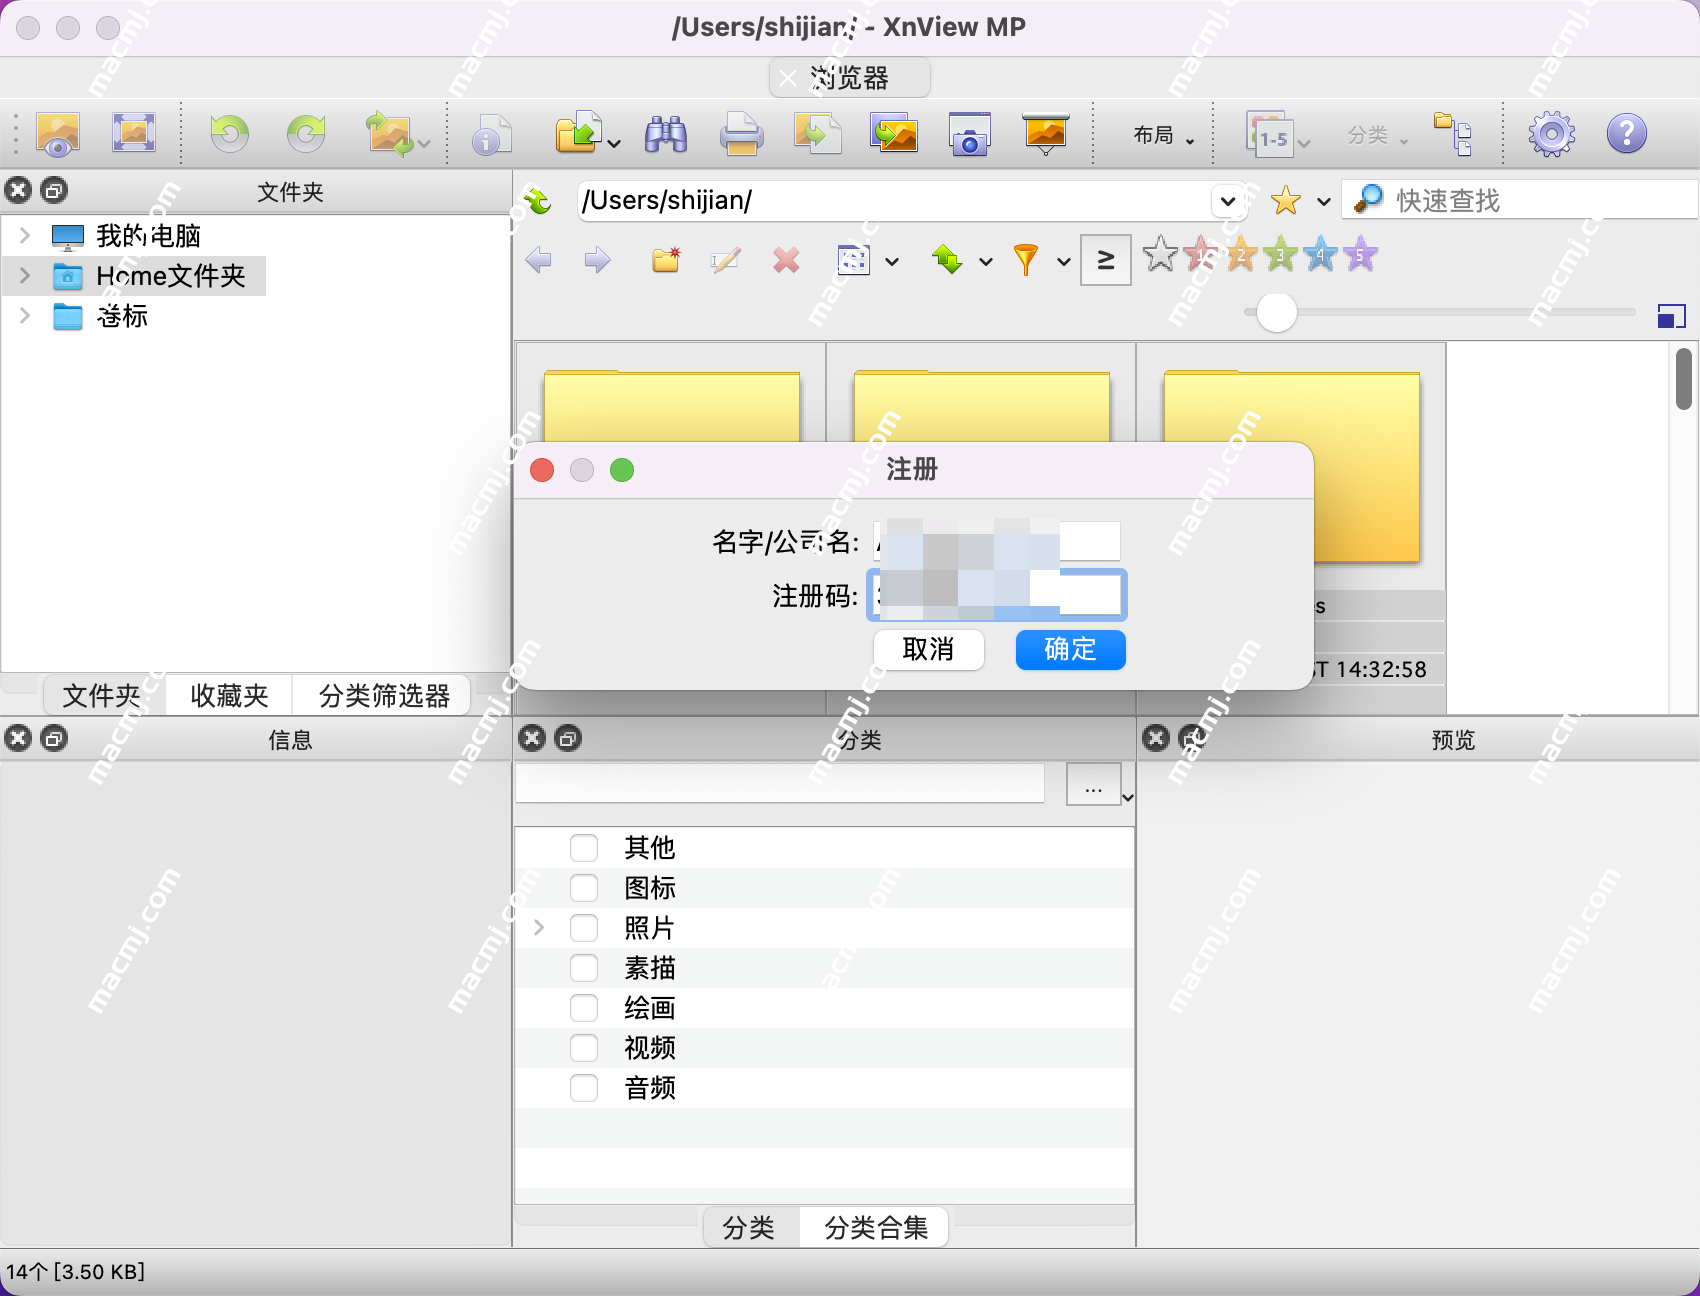Screen dimensions: 1700x1296
Task: Open the viewer icon in main toolbar
Action: tap(58, 133)
